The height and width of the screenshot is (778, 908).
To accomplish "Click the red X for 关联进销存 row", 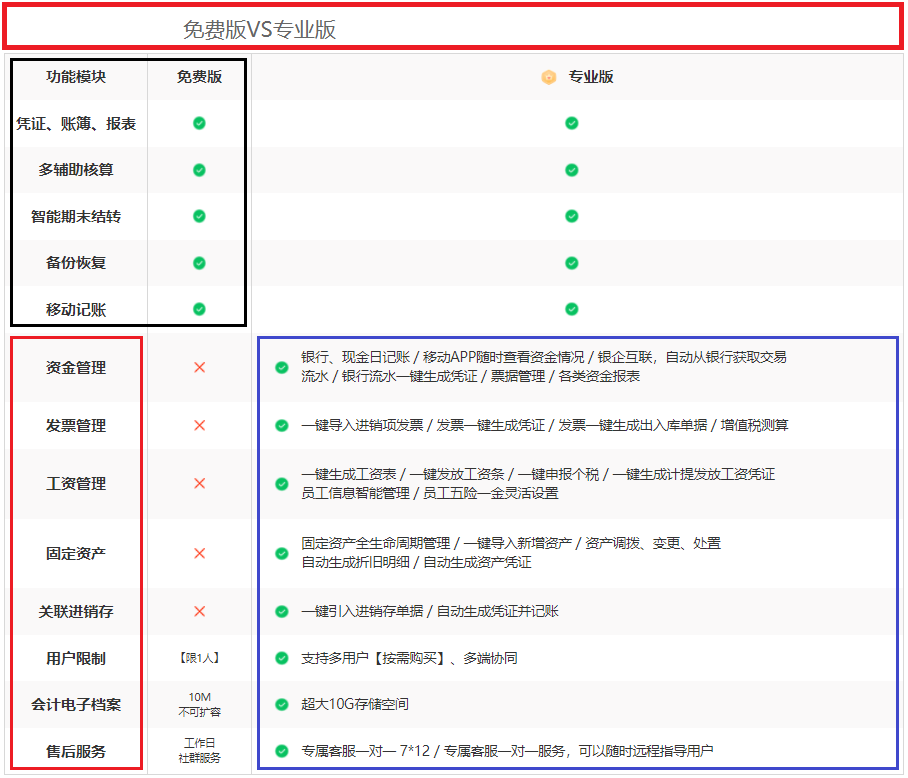I will tap(199, 611).
